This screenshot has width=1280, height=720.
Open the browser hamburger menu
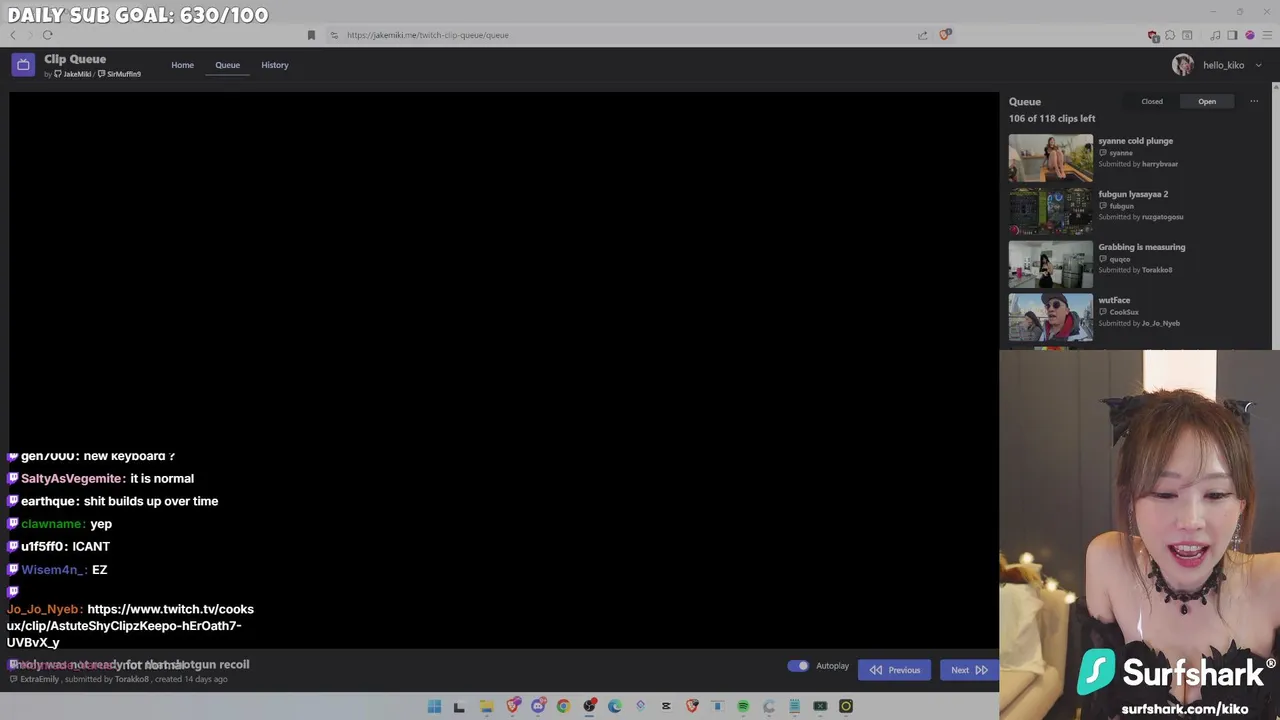point(1267,35)
